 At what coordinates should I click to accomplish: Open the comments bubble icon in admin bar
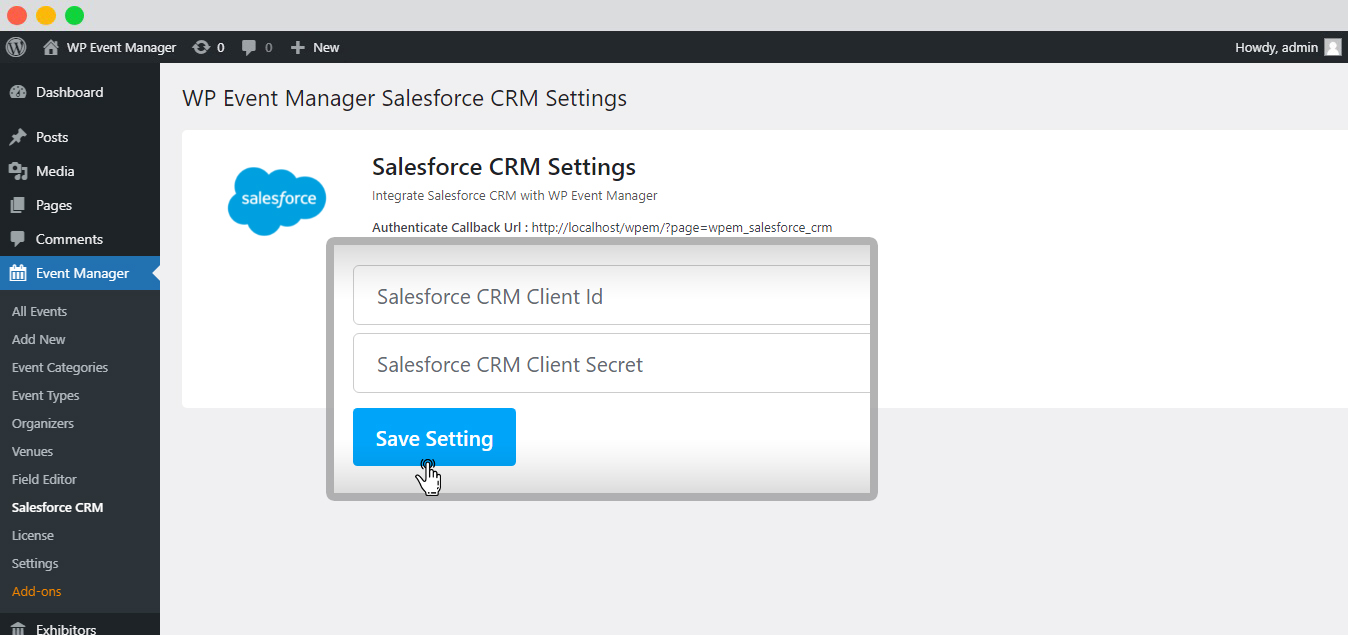249,47
